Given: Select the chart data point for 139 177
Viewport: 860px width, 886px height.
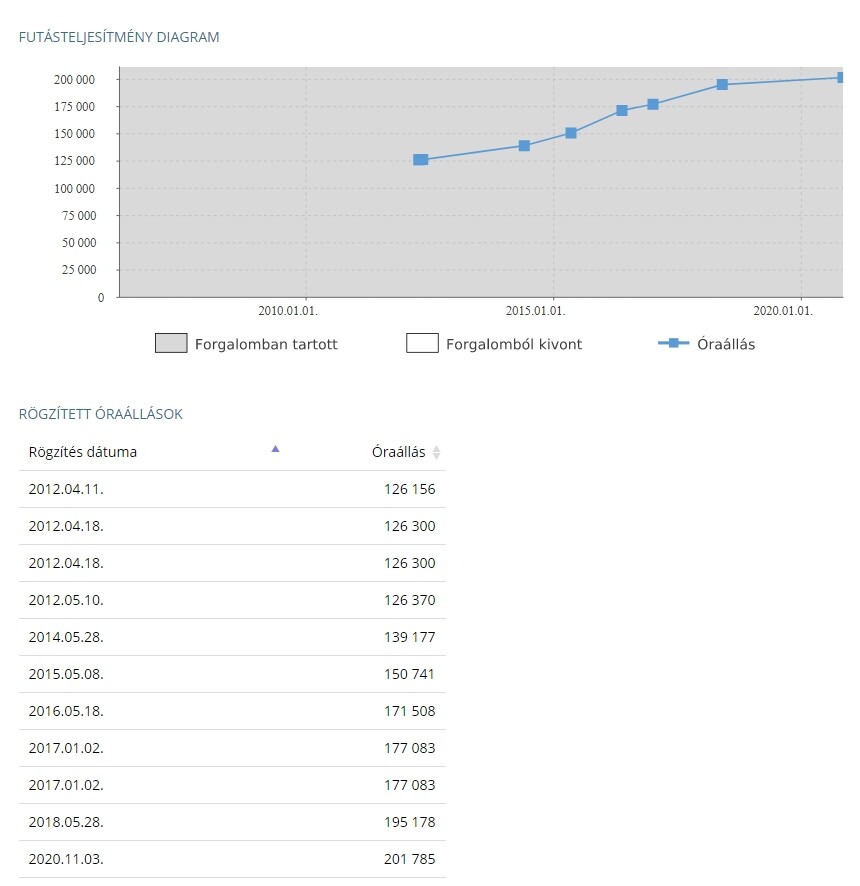Looking at the screenshot, I should coord(524,146).
